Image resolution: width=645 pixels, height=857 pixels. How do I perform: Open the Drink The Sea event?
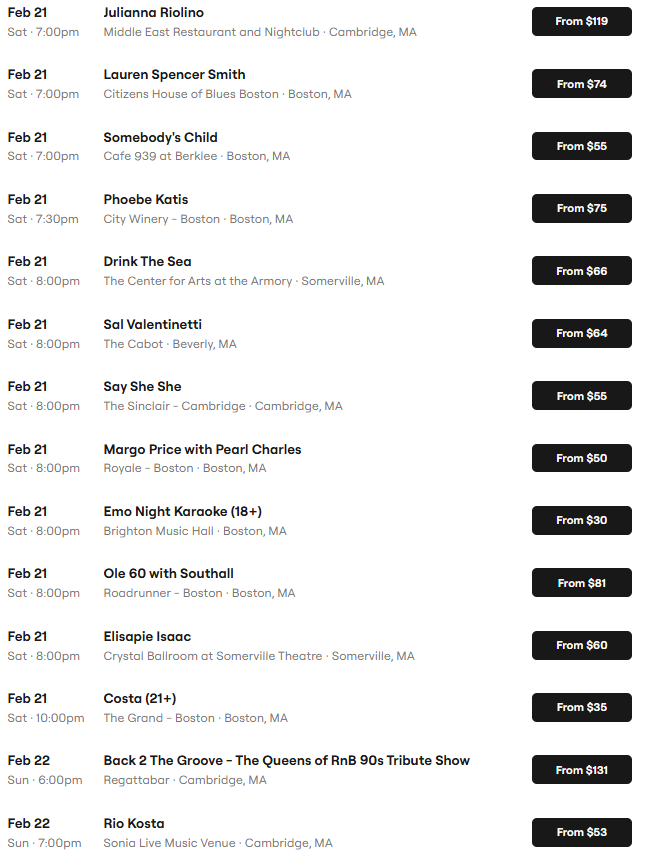click(x=147, y=261)
